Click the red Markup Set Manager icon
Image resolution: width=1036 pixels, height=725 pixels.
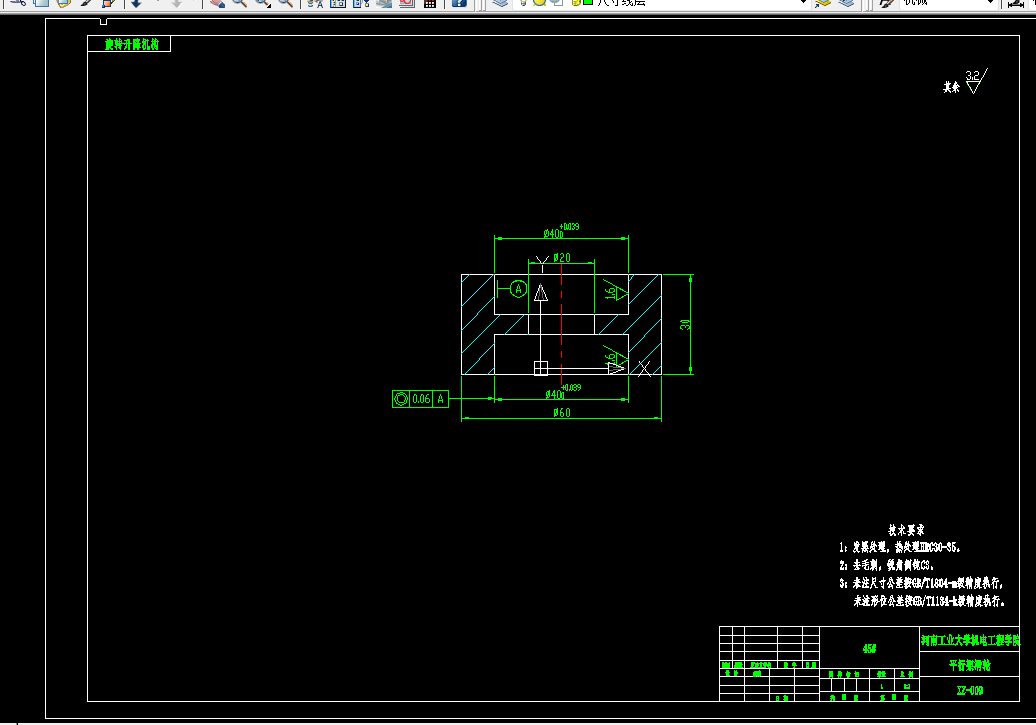(407, 3)
